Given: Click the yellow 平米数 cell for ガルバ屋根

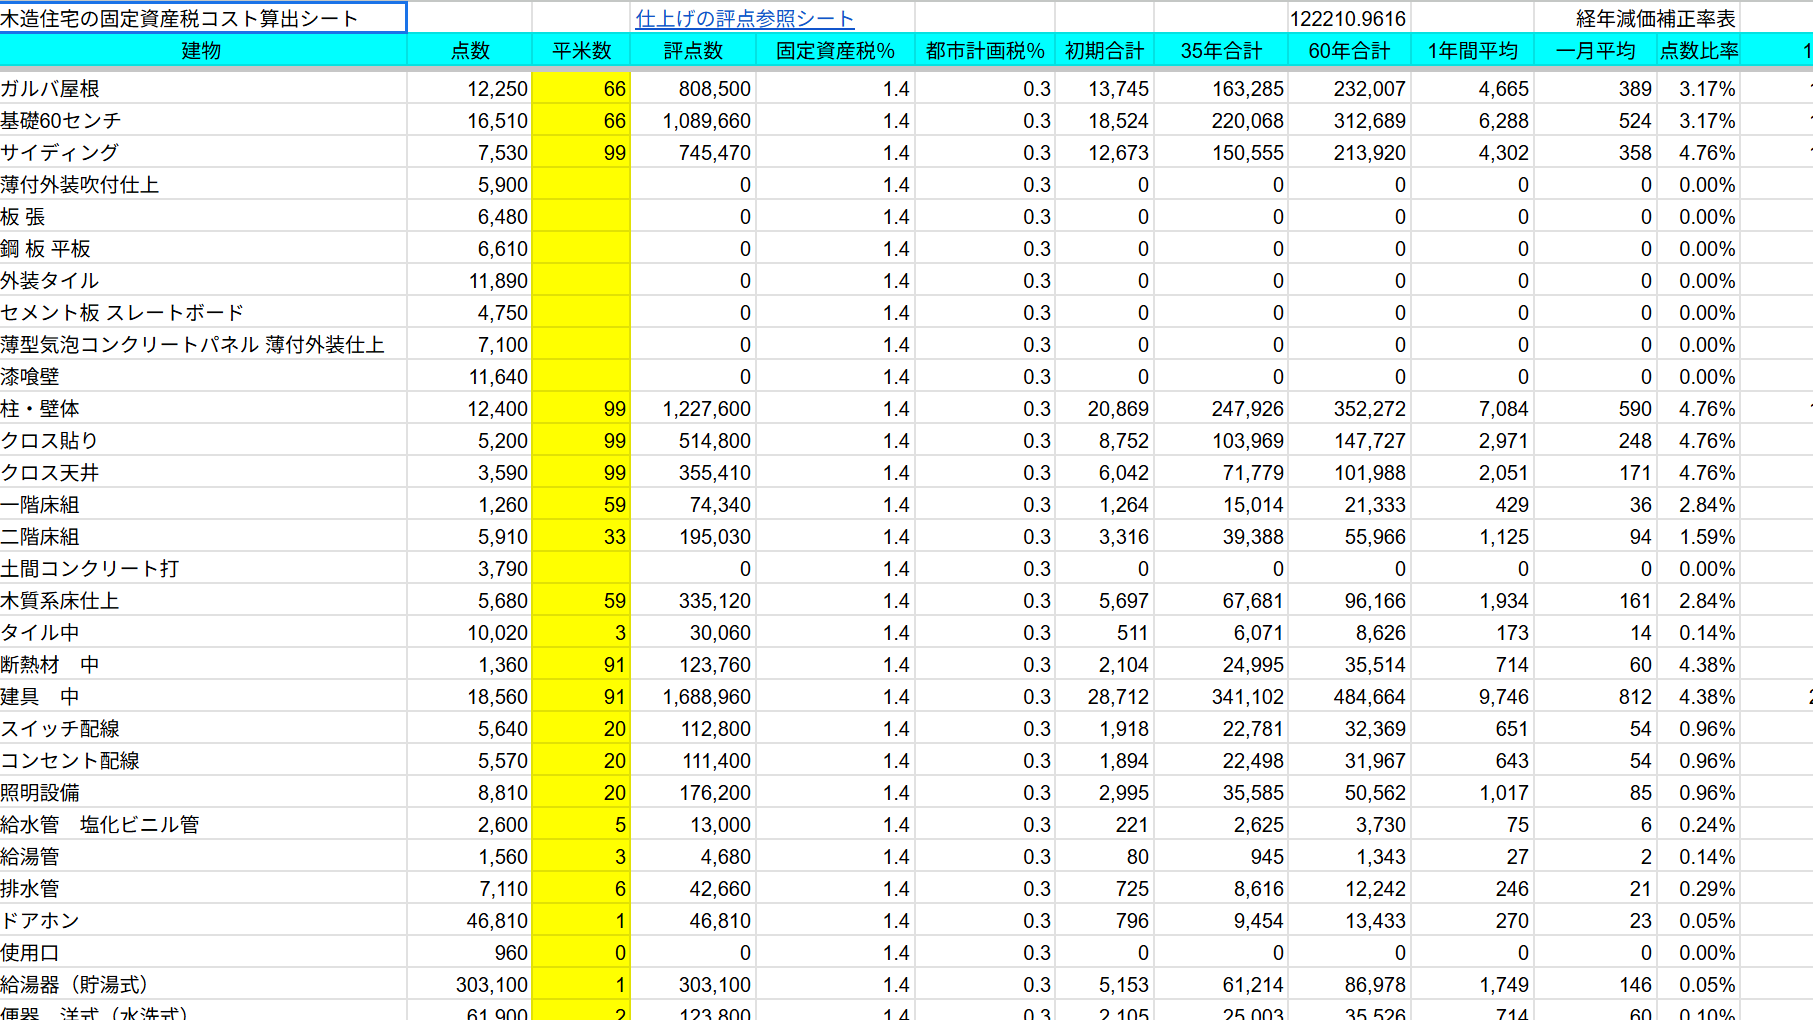Looking at the screenshot, I should click(581, 89).
